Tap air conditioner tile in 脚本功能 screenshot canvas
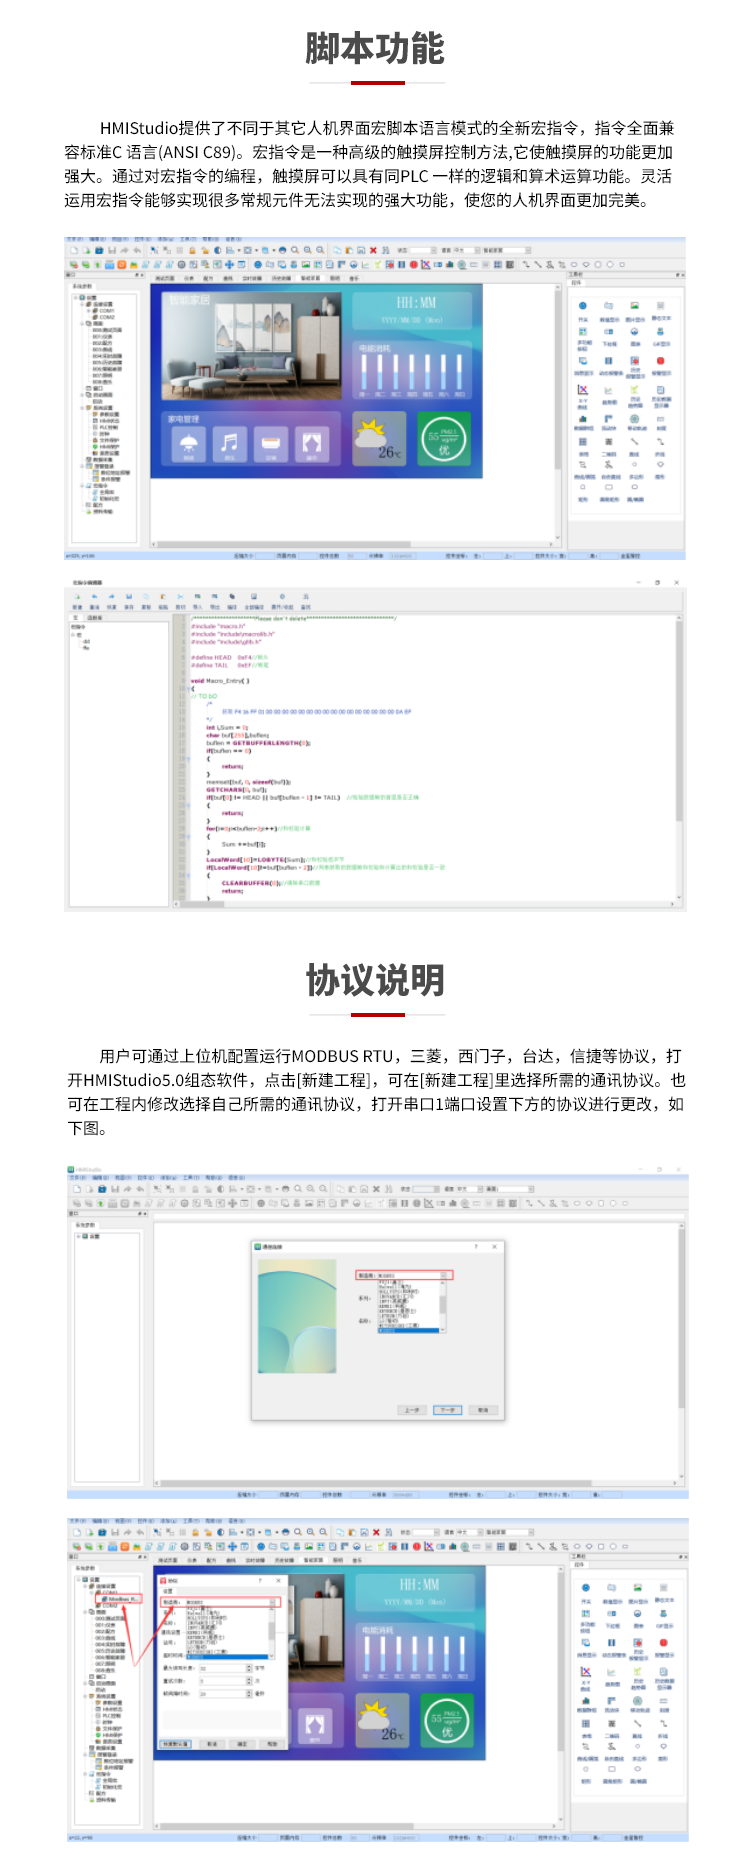750x1872 pixels. [x=271, y=444]
